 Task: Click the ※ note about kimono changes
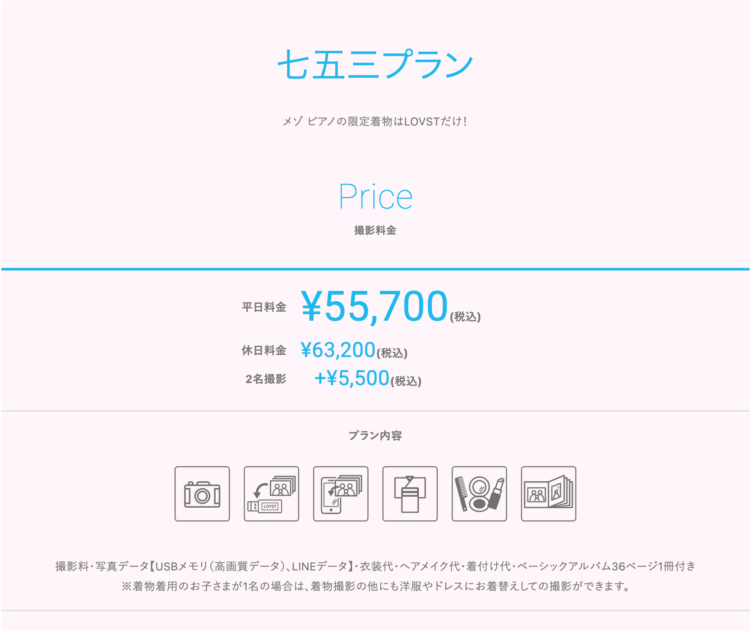(x=375, y=586)
